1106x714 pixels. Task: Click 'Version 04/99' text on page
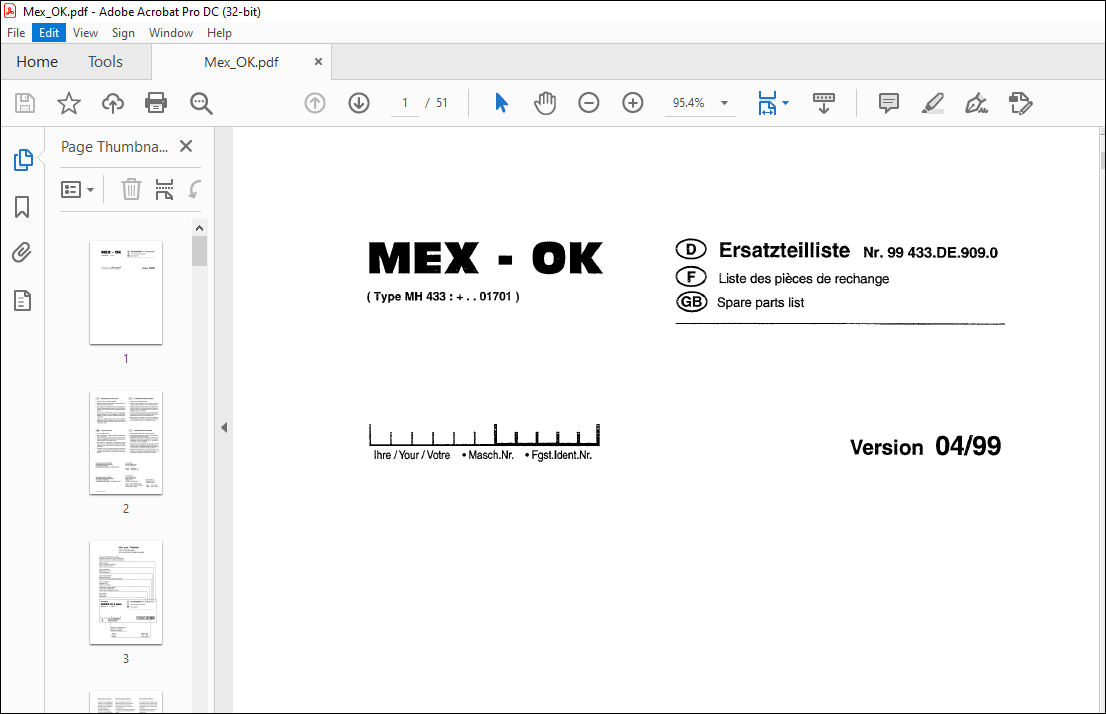(925, 446)
